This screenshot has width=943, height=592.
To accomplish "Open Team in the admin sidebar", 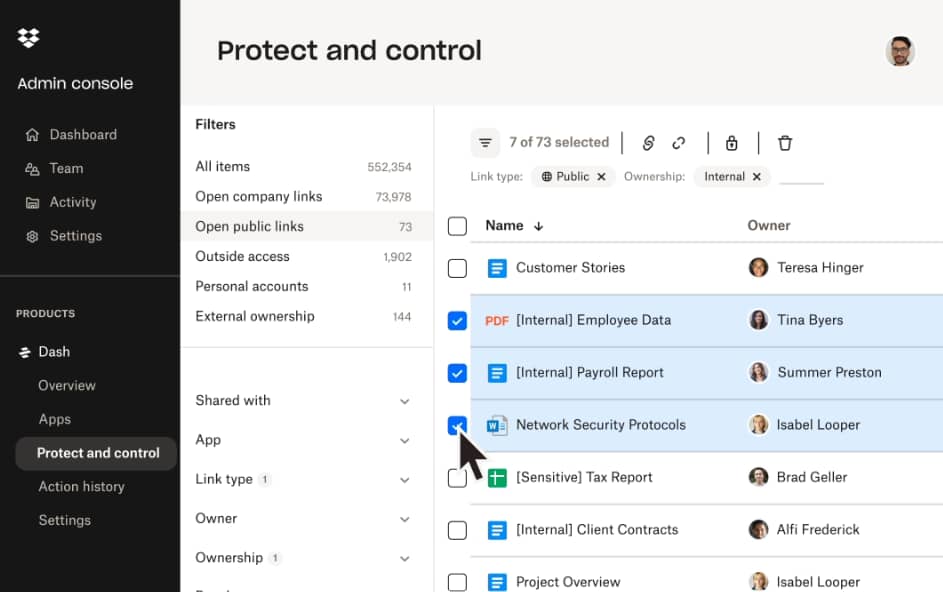I will click(x=64, y=168).
